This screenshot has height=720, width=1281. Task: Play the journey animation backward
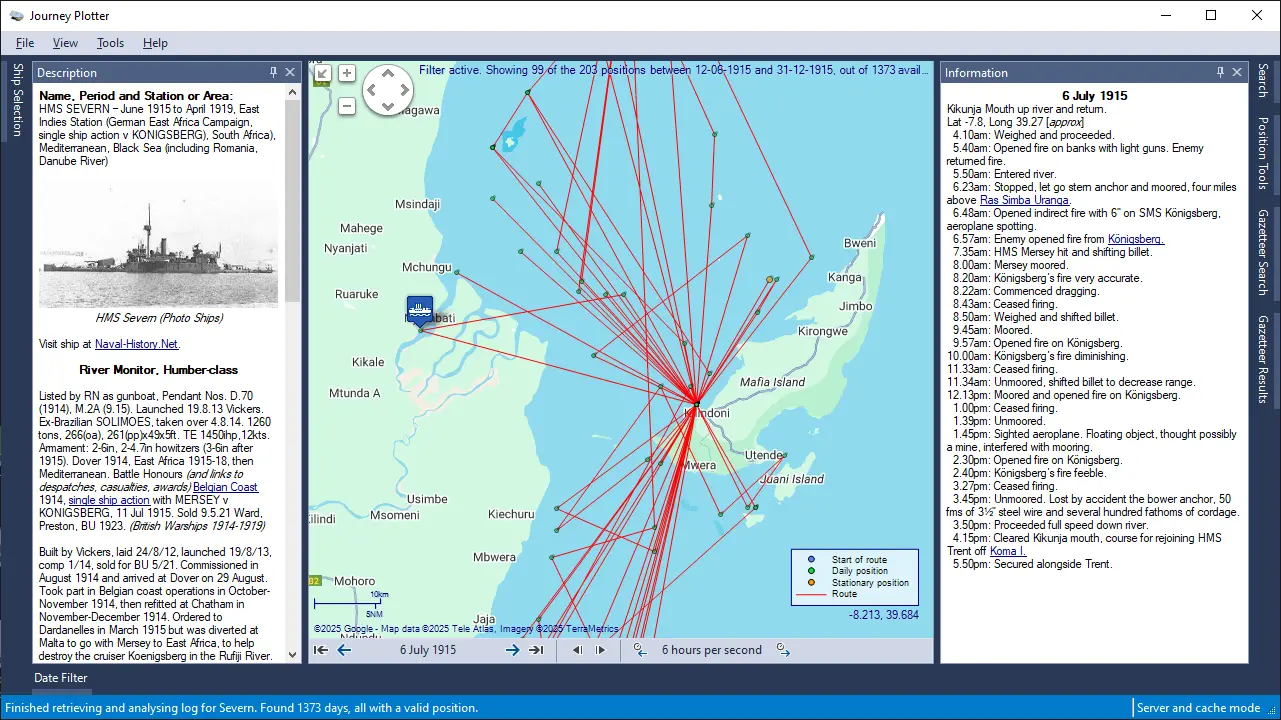(x=577, y=650)
